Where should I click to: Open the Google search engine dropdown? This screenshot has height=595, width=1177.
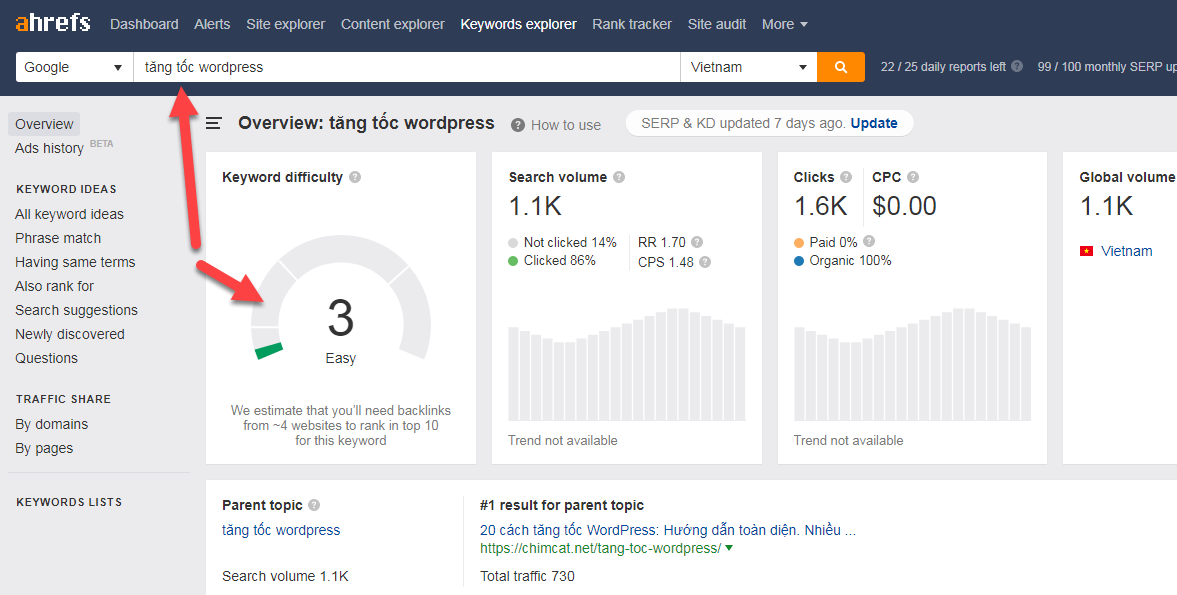tap(74, 67)
